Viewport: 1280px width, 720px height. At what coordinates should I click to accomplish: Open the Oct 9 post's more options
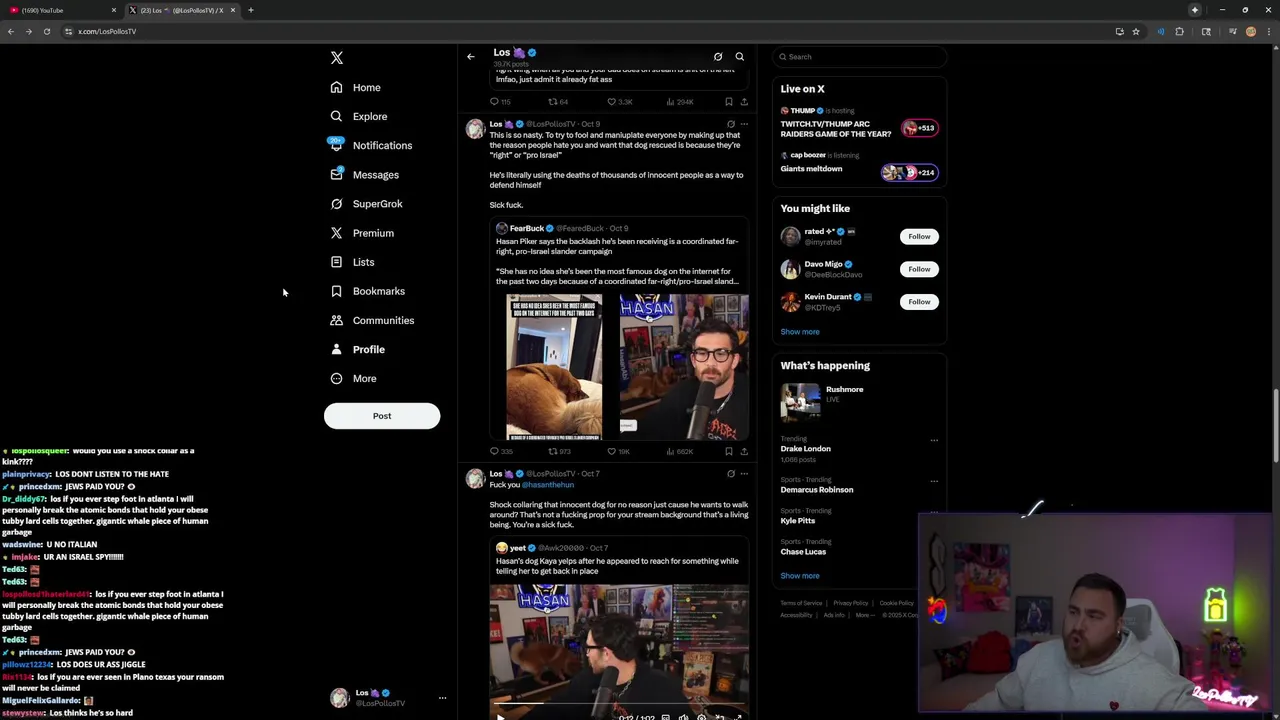click(x=744, y=124)
